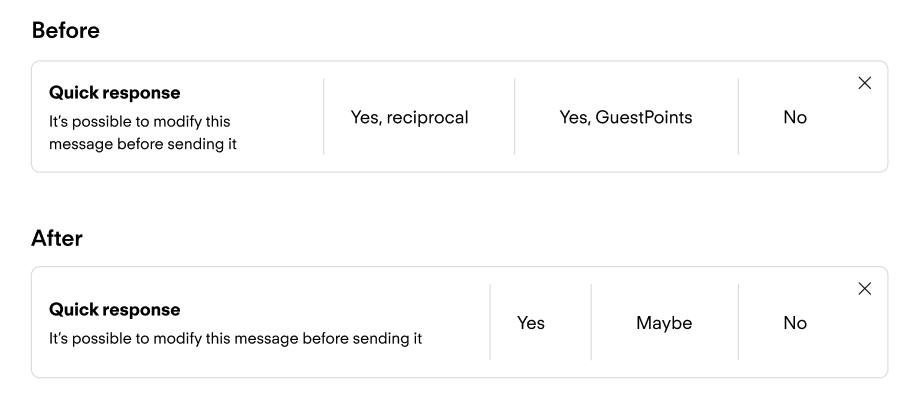Screen dimensions: 923x413
Task: Select the "Yes, GuestPoints" reply option
Action: click(626, 117)
